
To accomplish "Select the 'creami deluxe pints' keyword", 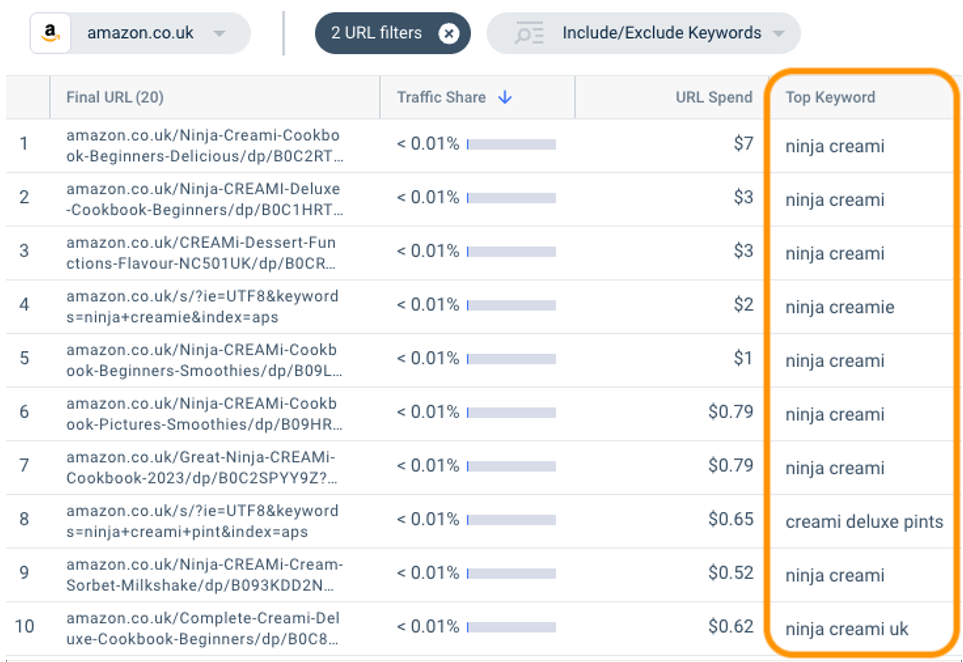I will coord(864,521).
